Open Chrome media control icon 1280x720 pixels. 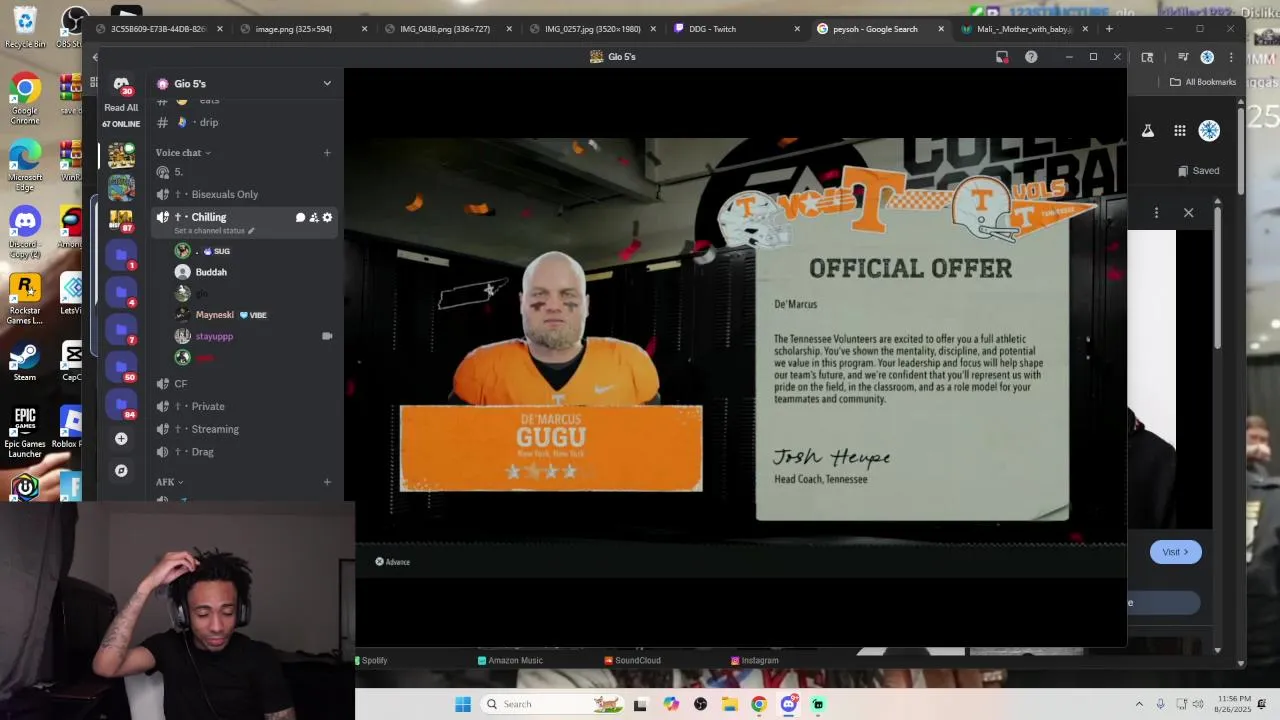1183,57
